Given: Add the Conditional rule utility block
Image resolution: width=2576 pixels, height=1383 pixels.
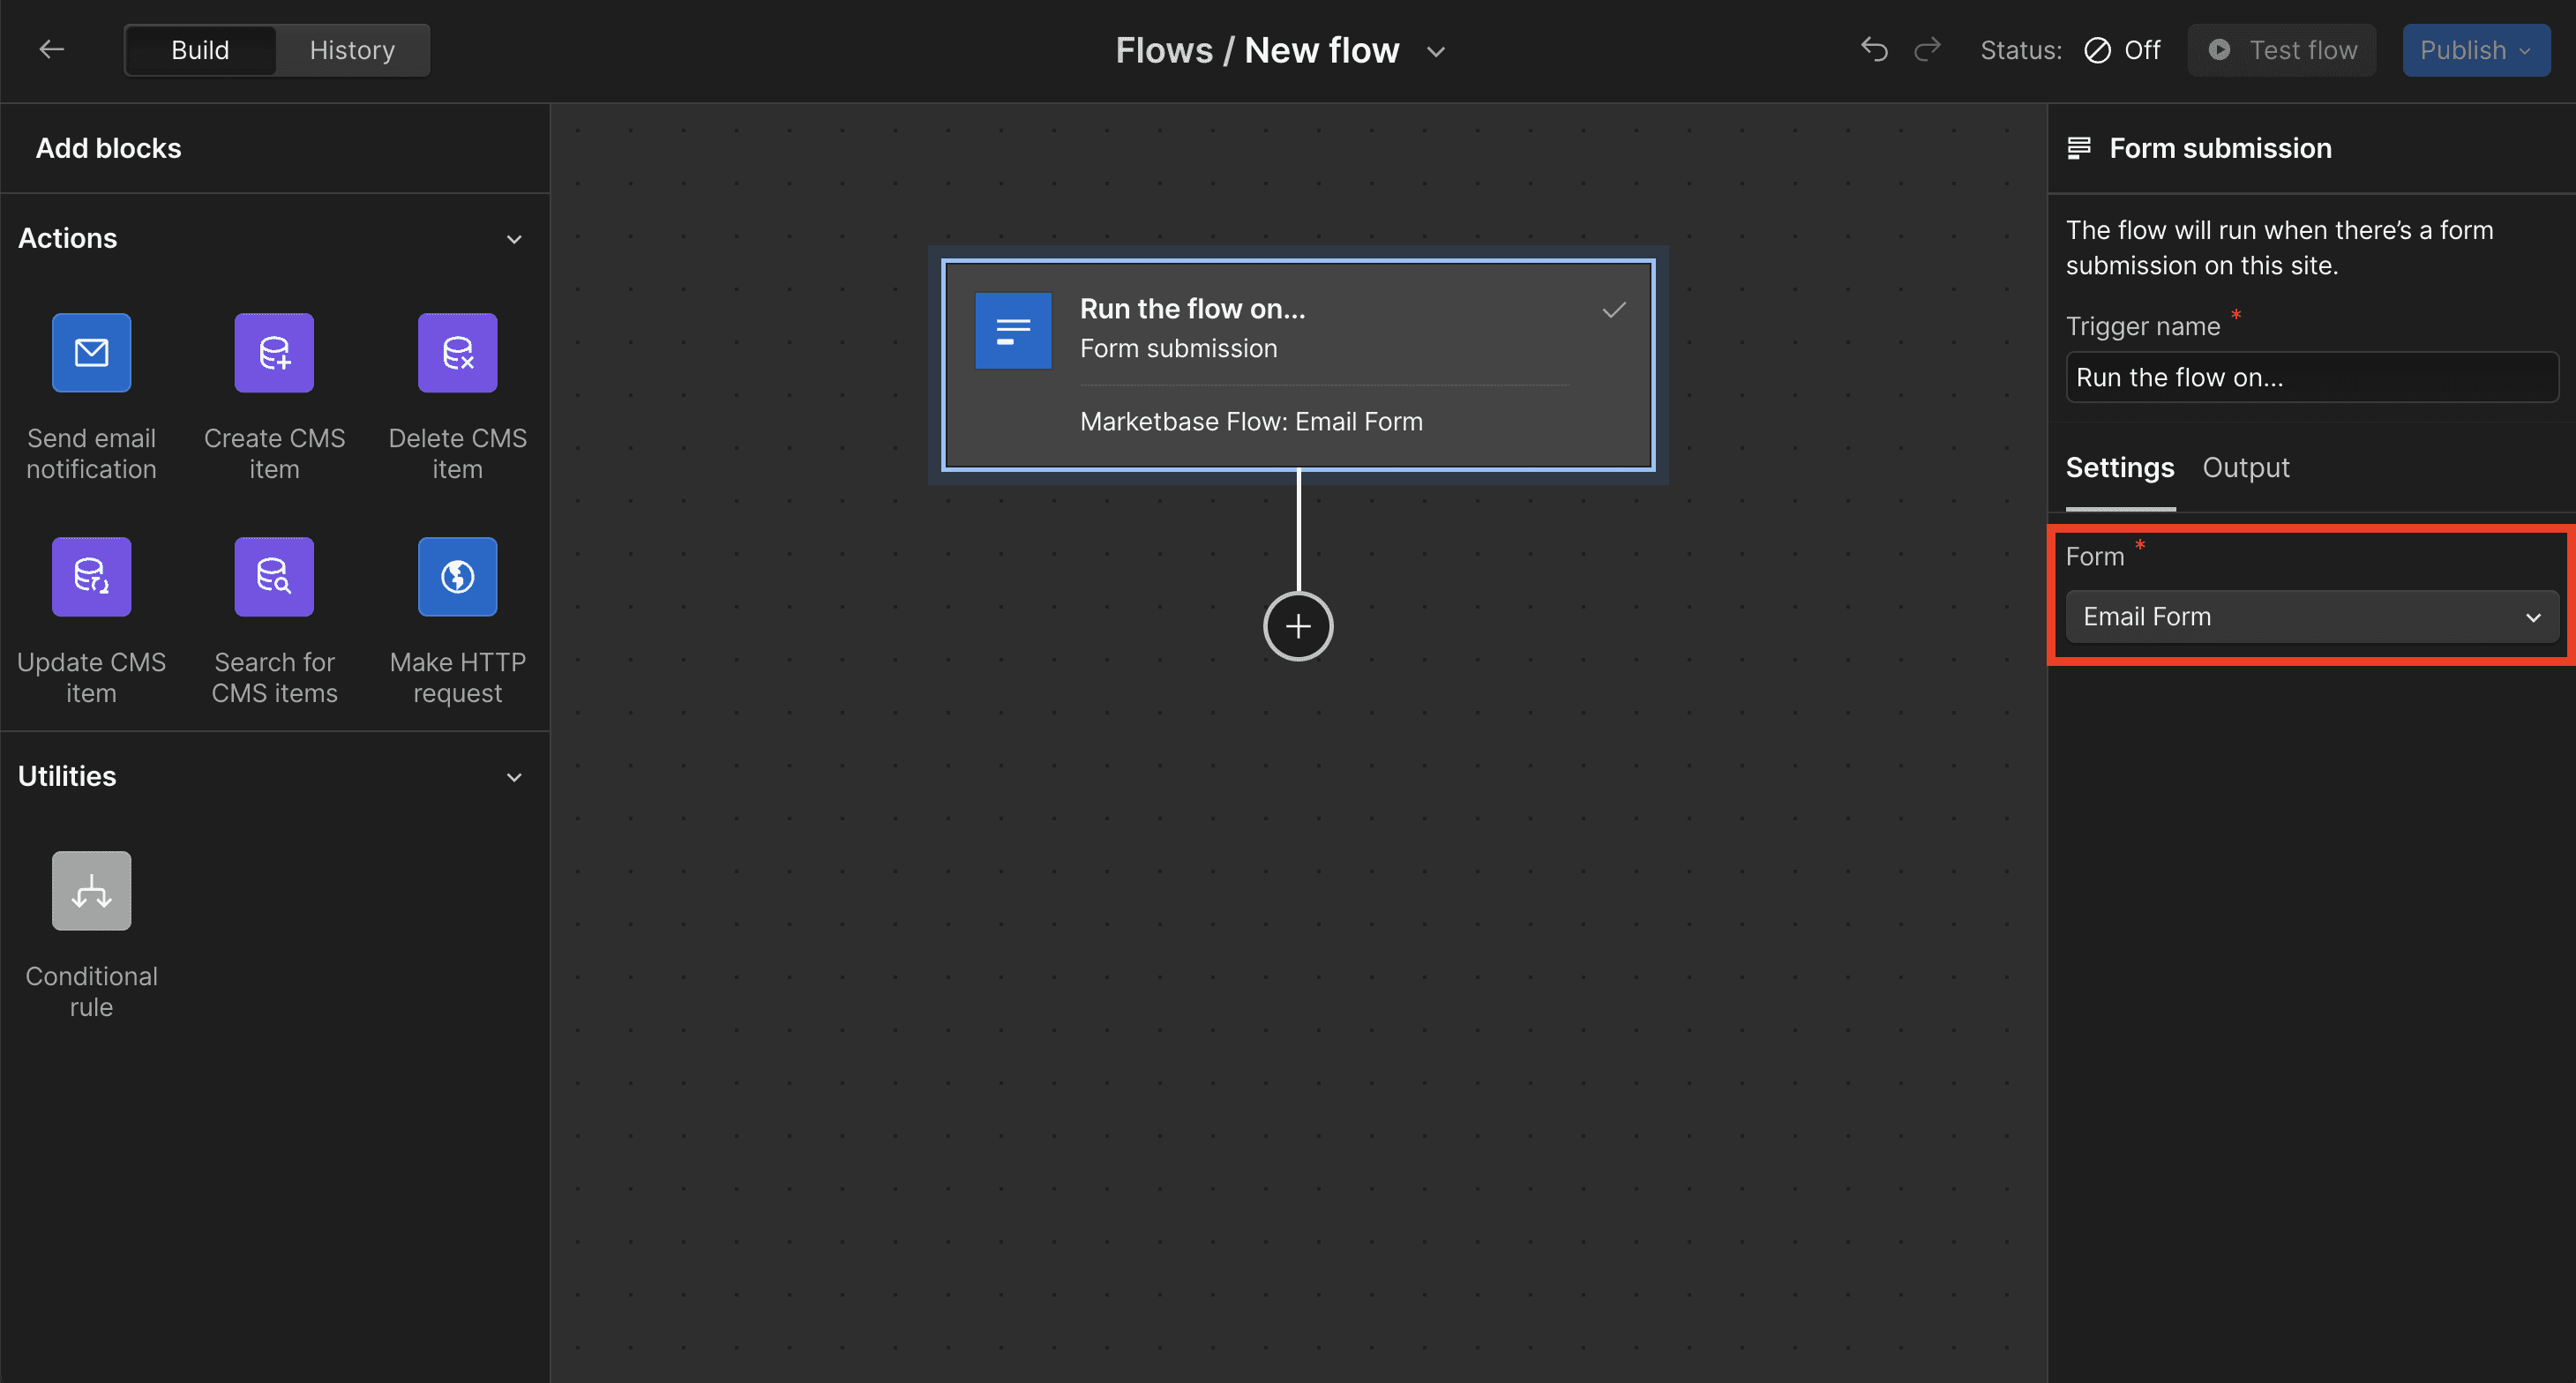Looking at the screenshot, I should tap(91, 891).
